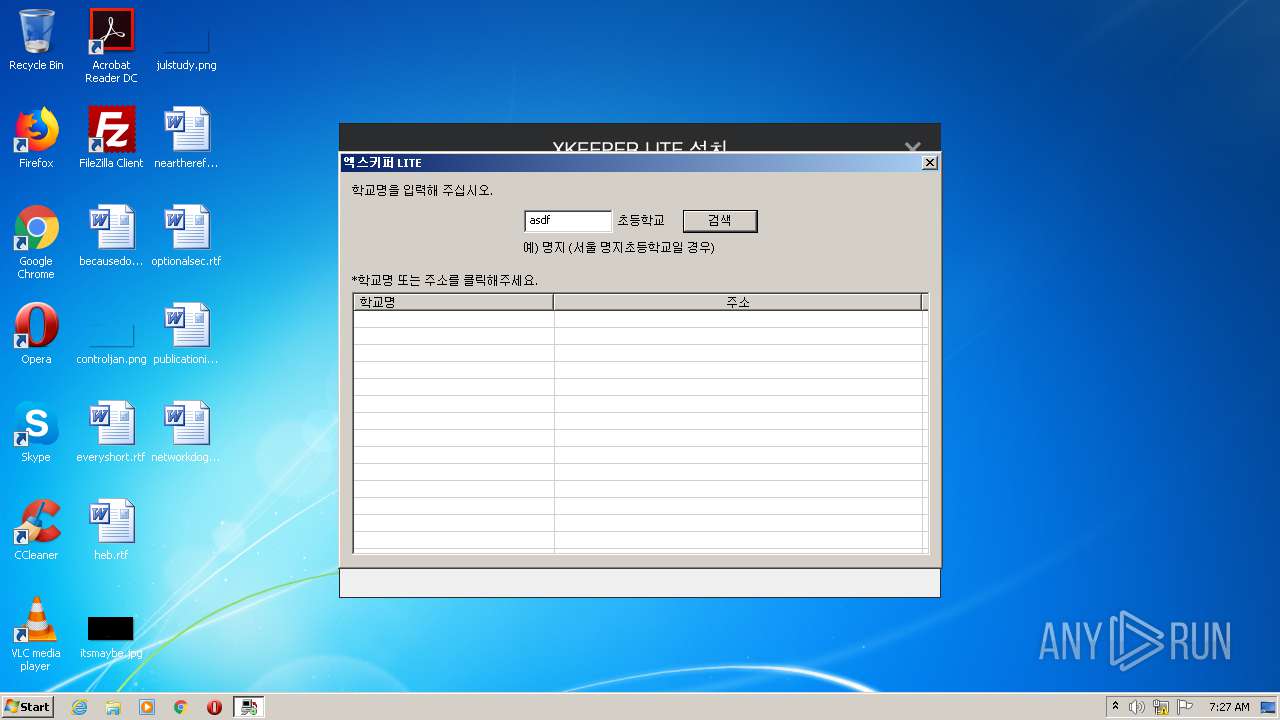
Task: Open the network tray icon
Action: coord(1161,707)
